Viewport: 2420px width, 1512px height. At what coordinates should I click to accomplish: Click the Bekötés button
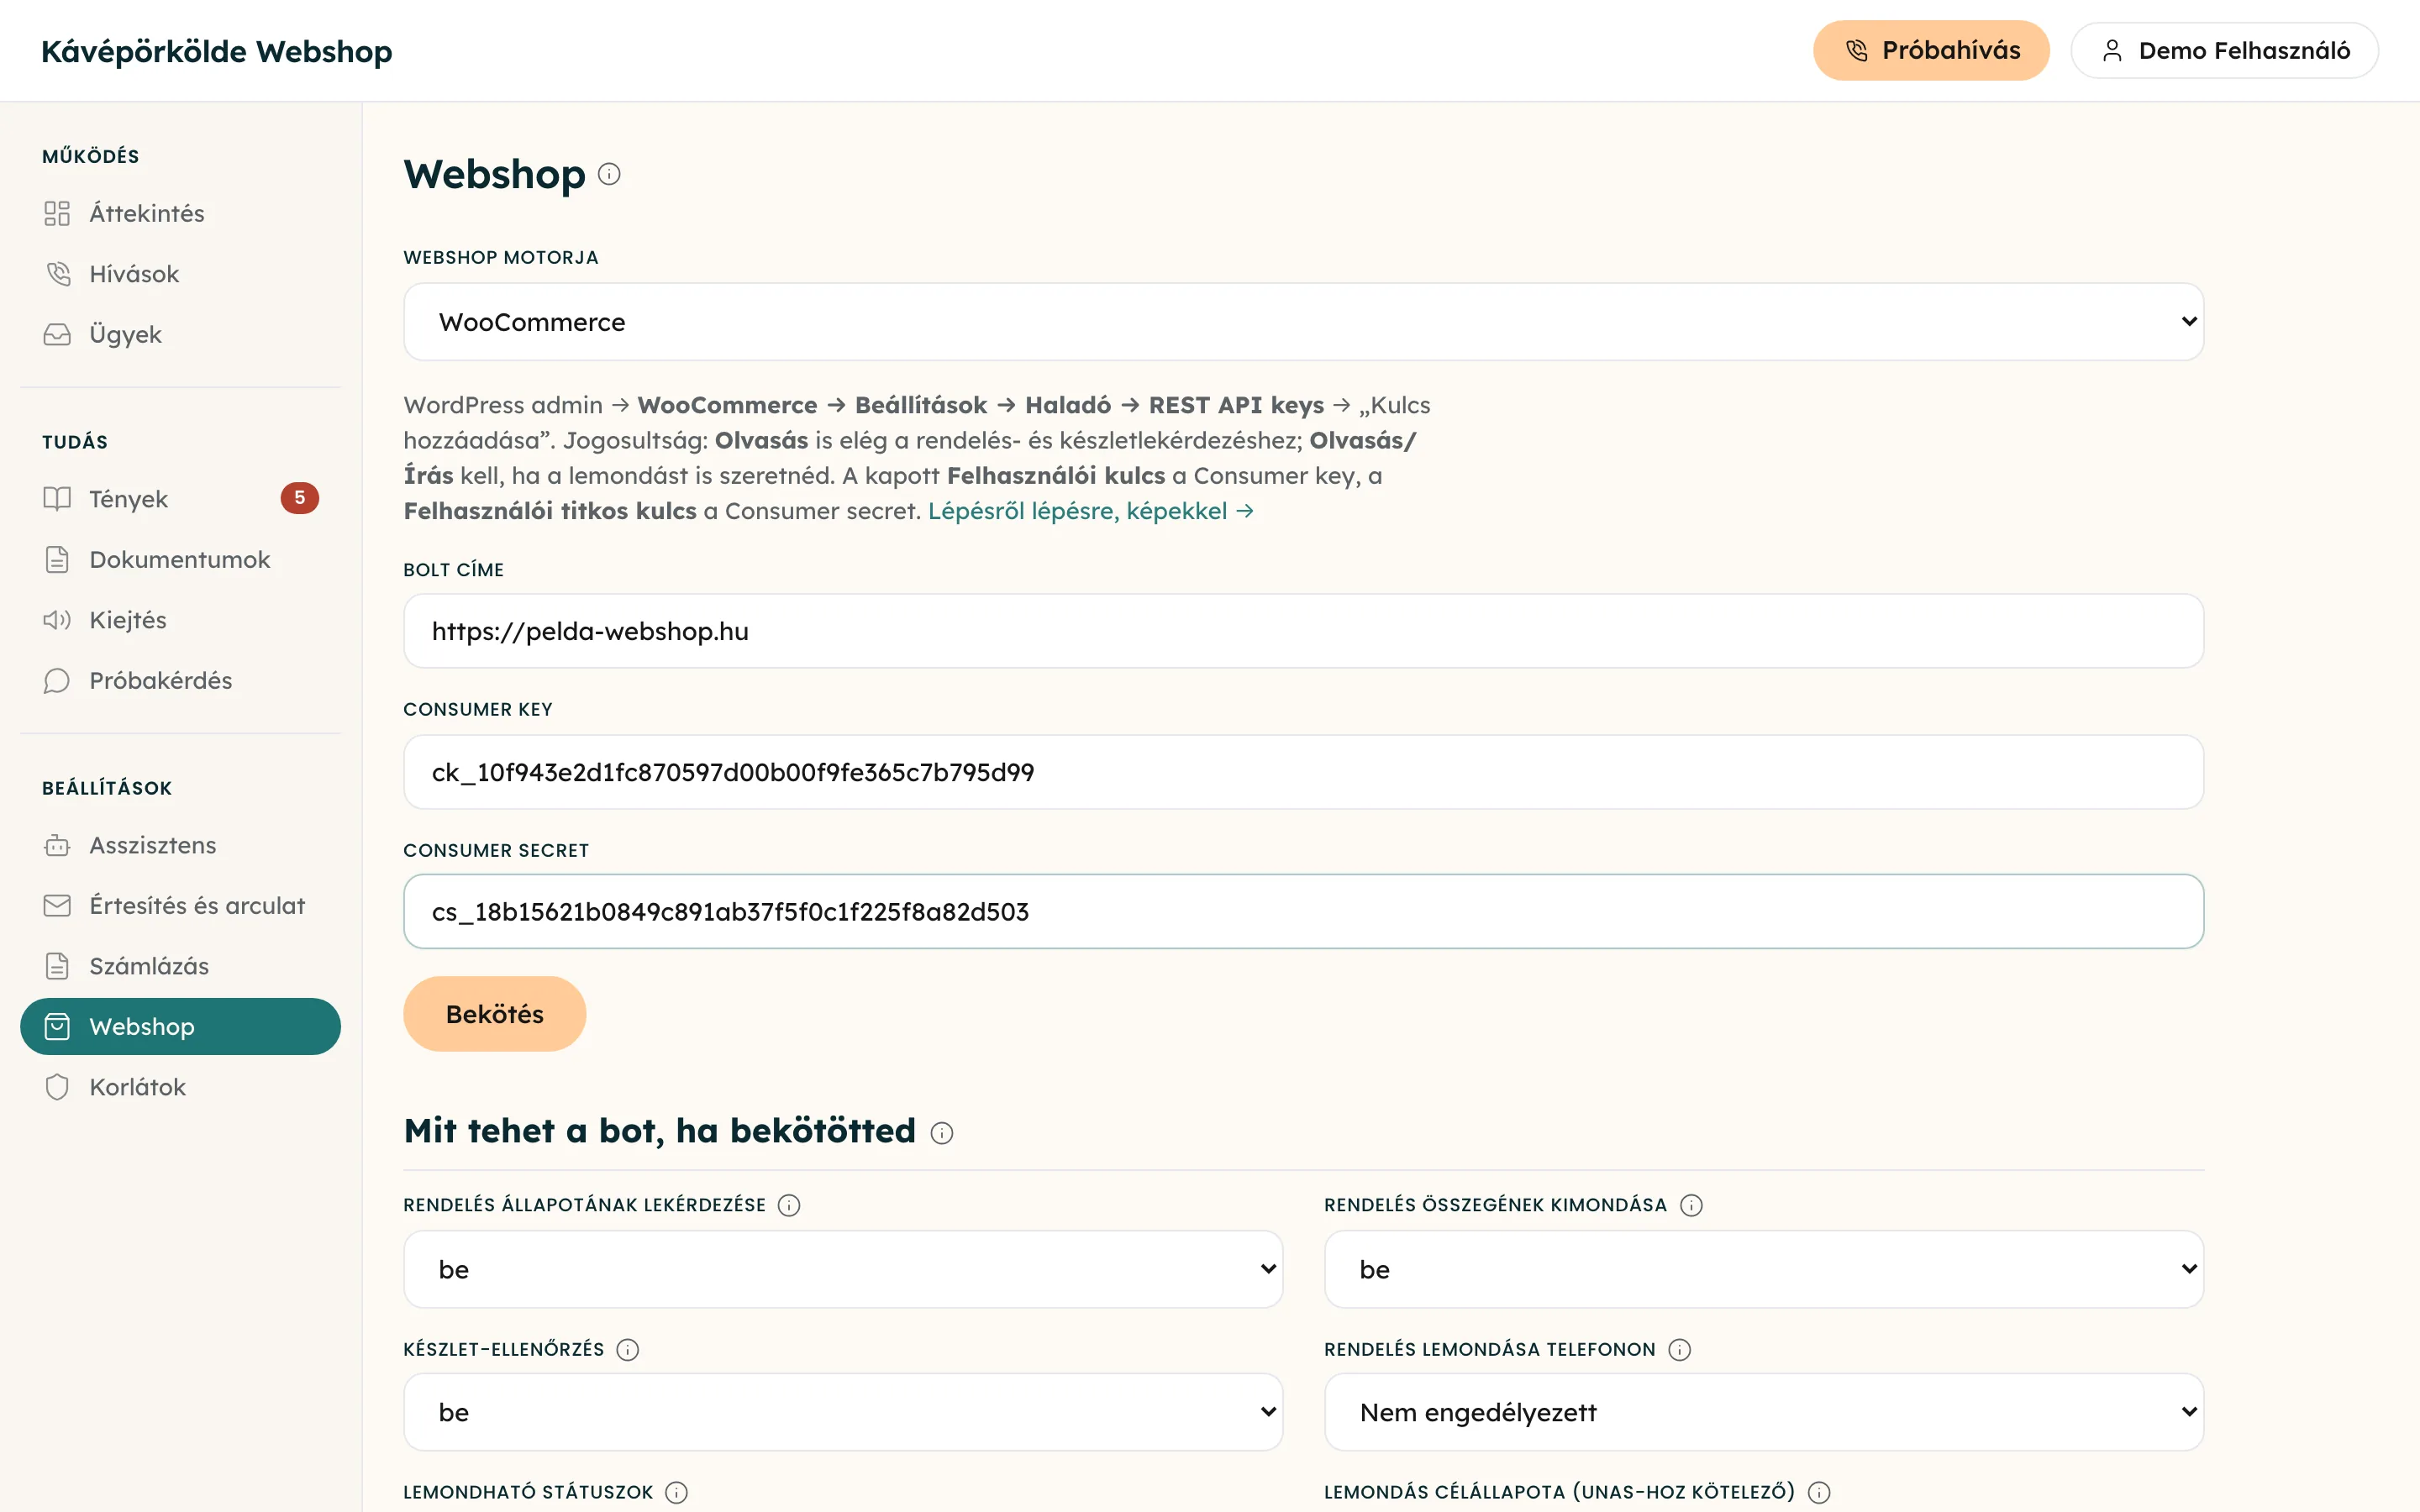(494, 1014)
